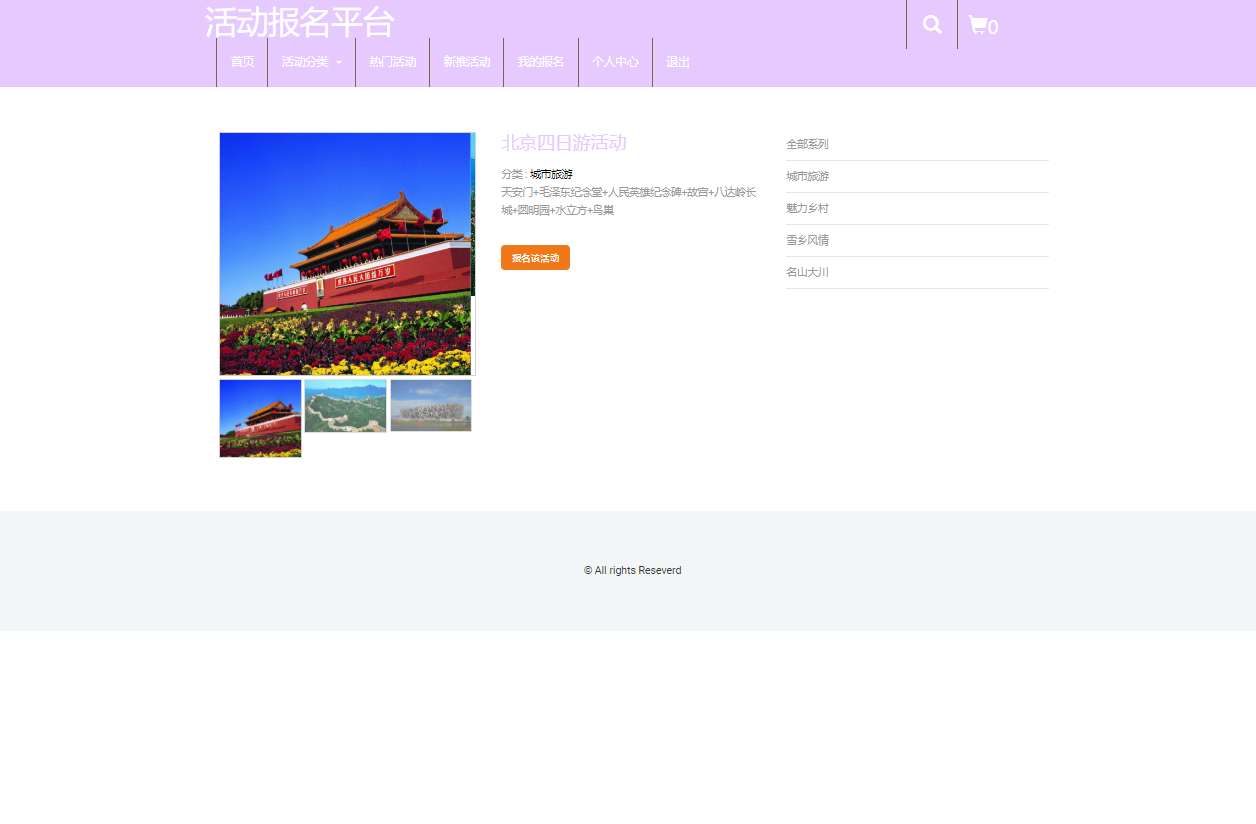This screenshot has height=824, width=1256.
Task: Click the large Tiananmen main image
Action: click(x=346, y=254)
